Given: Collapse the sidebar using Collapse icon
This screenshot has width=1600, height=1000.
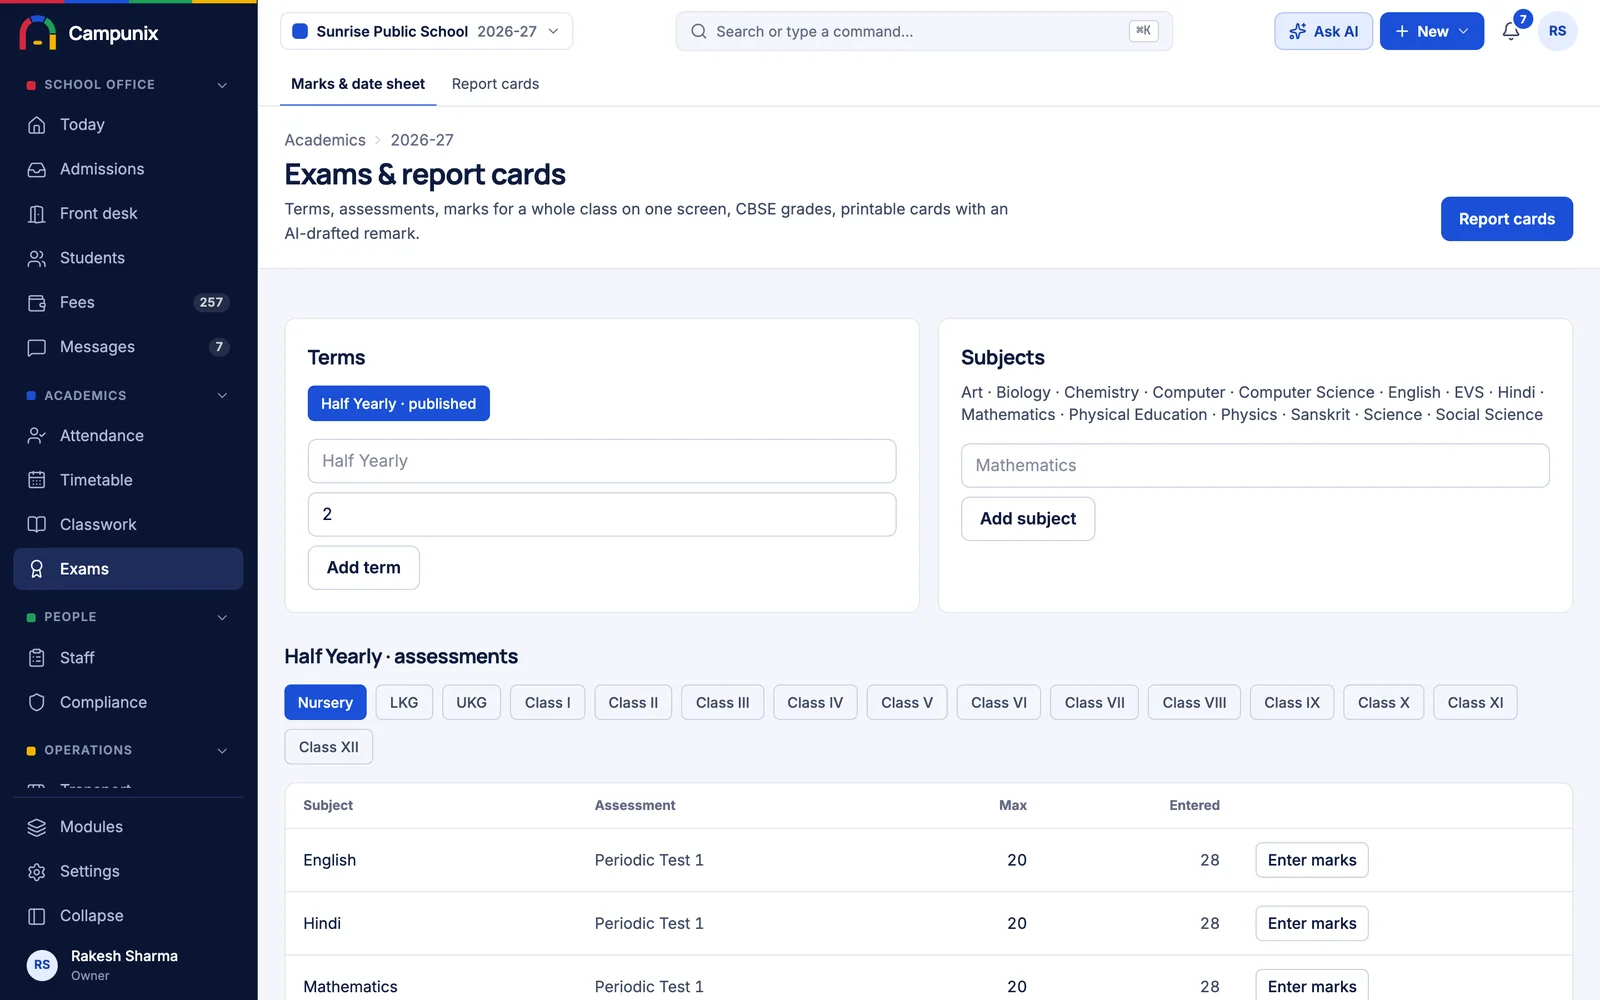Looking at the screenshot, I should pyautogui.click(x=37, y=916).
